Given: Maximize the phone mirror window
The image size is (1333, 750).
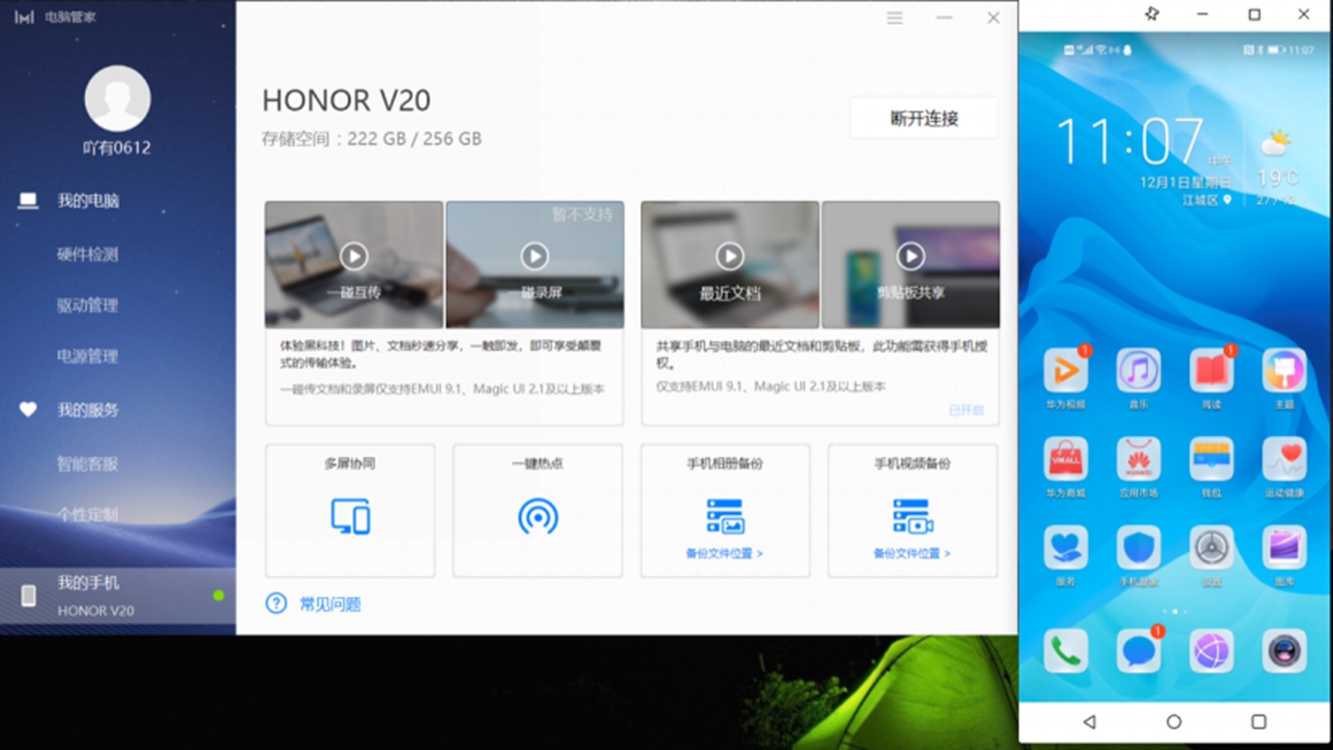Looking at the screenshot, I should (x=1254, y=14).
